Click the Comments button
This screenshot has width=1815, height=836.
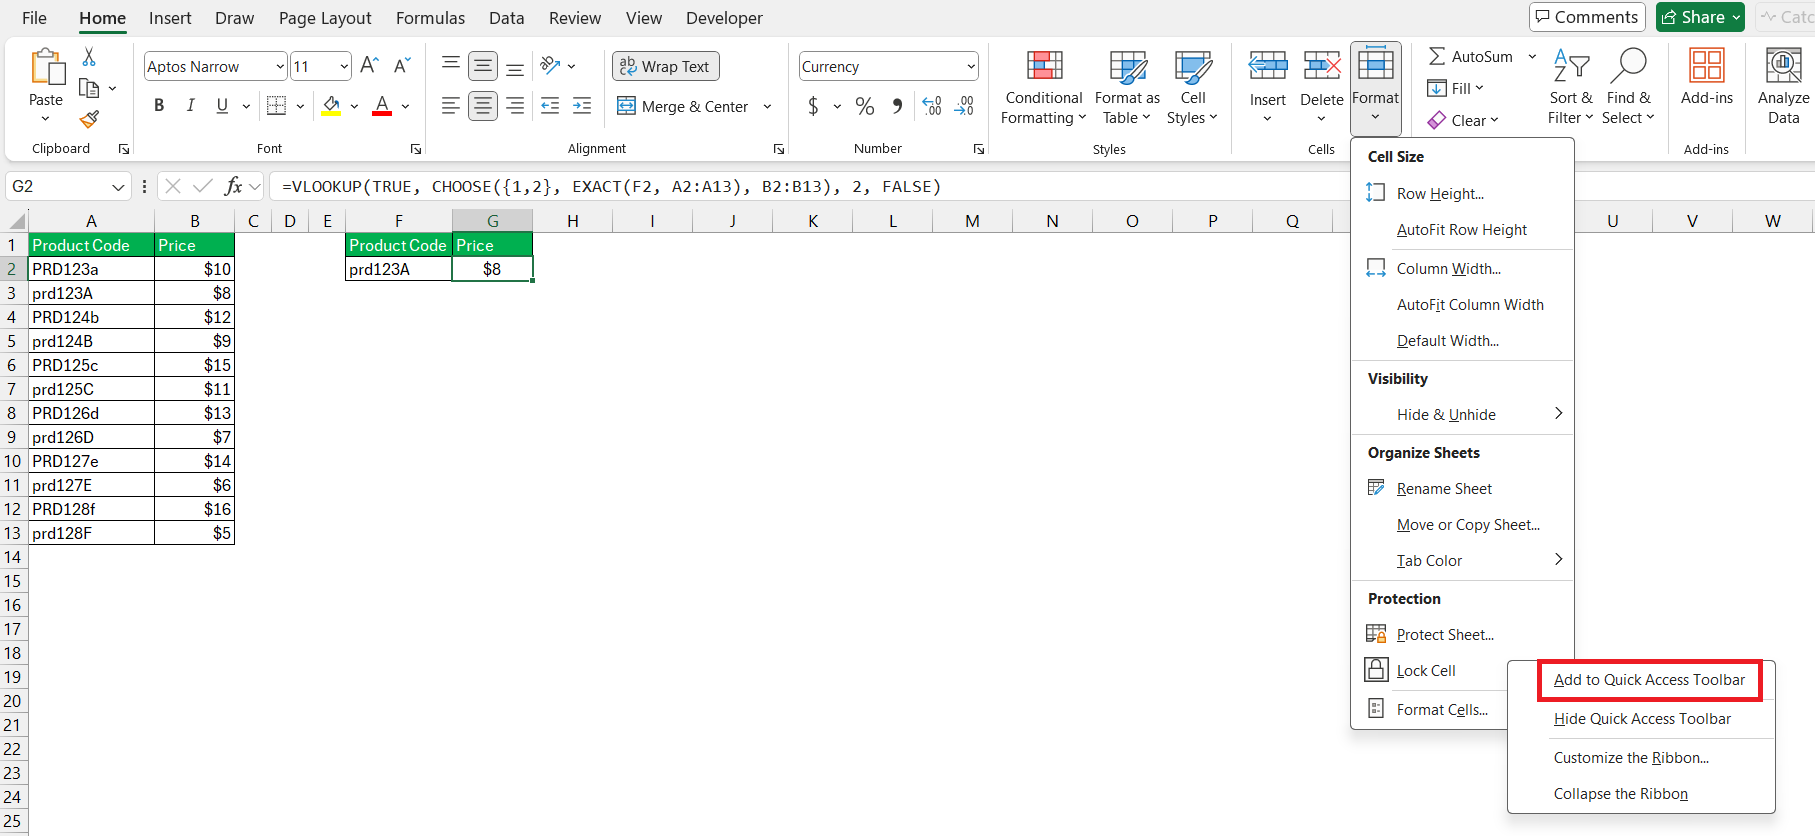click(1587, 17)
